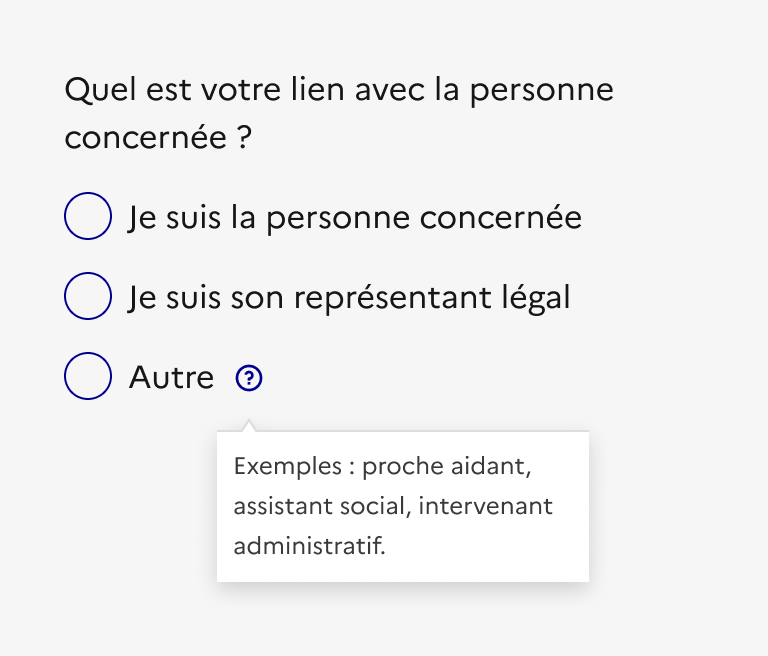The height and width of the screenshot is (656, 768).
Task: Click the word 'intervenant' in the tooltip
Action: [485, 506]
